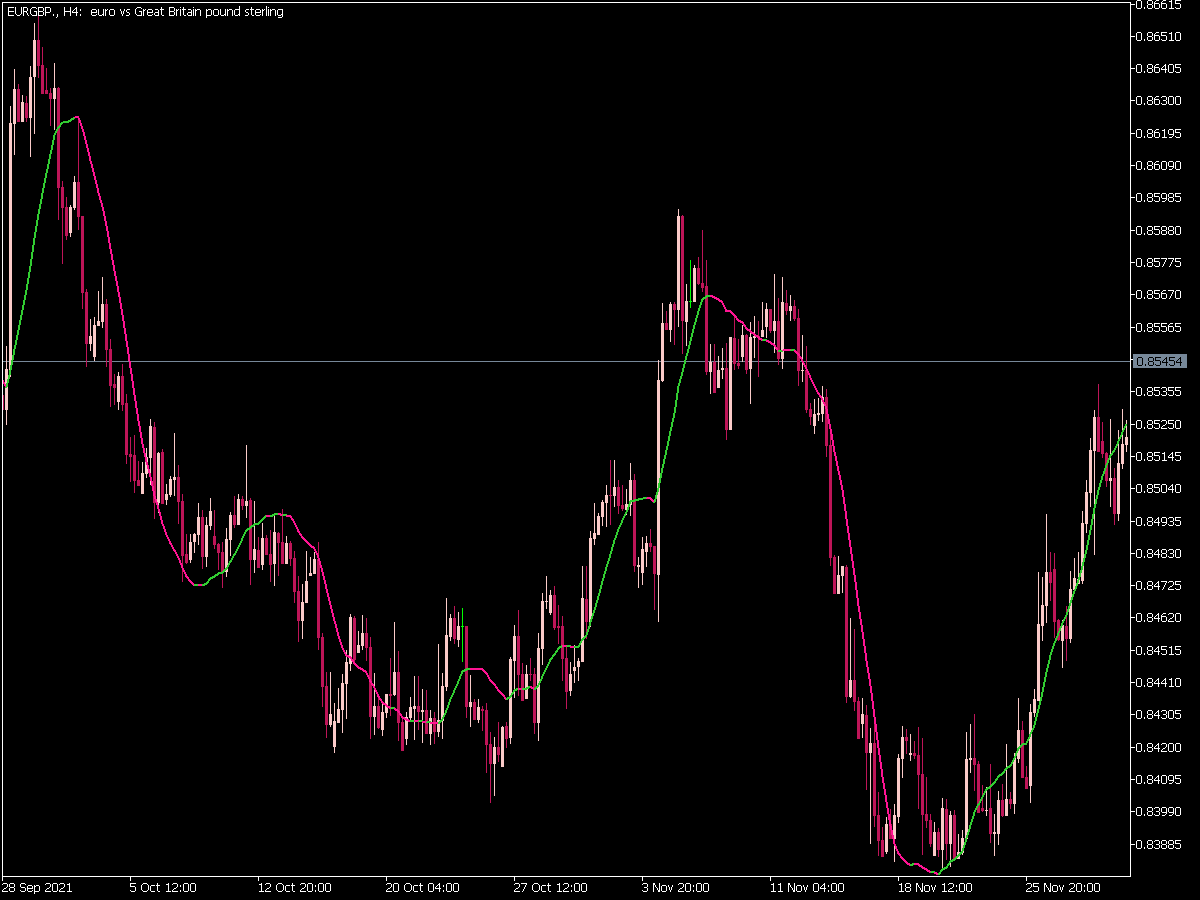Click the 11 Nov 04:00 time label
The width and height of the screenshot is (1200, 900).
807,887
